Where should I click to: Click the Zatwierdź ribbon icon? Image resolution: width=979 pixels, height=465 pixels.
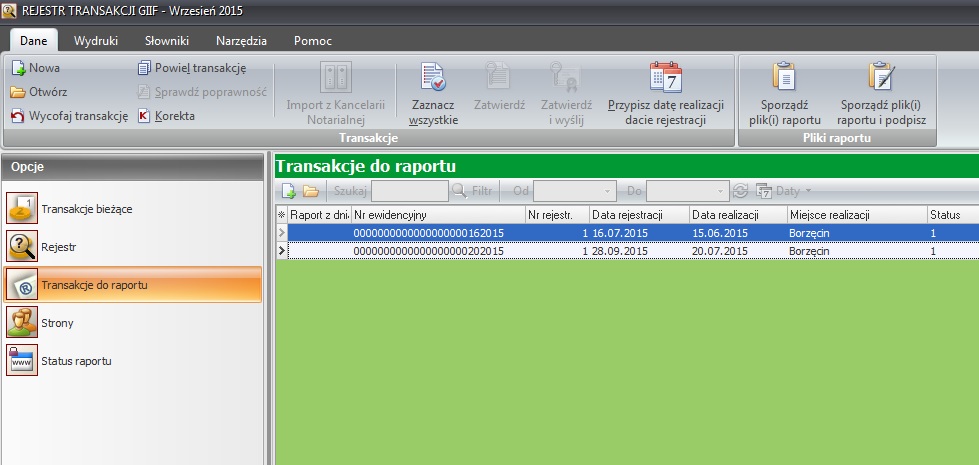(499, 75)
